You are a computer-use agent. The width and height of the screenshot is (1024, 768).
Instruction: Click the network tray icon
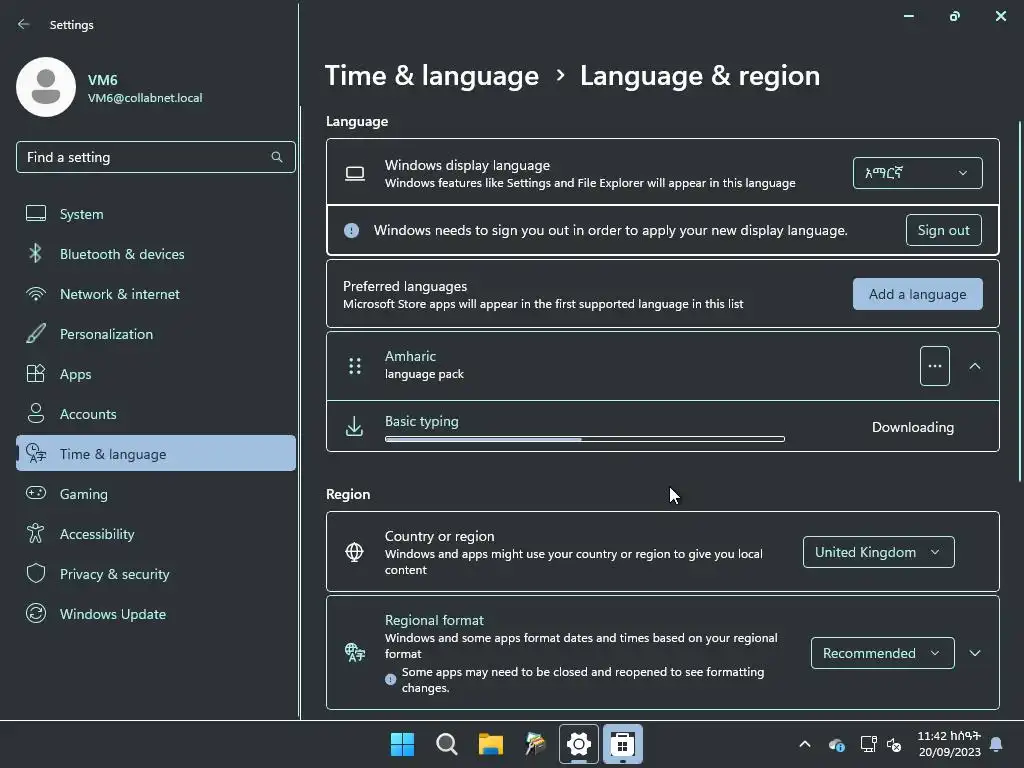(868, 744)
